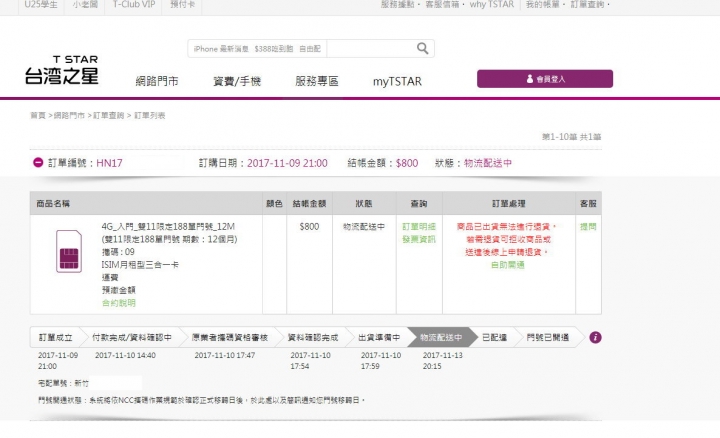Click timestamp 2017-11-13 20:15

pos(443,360)
